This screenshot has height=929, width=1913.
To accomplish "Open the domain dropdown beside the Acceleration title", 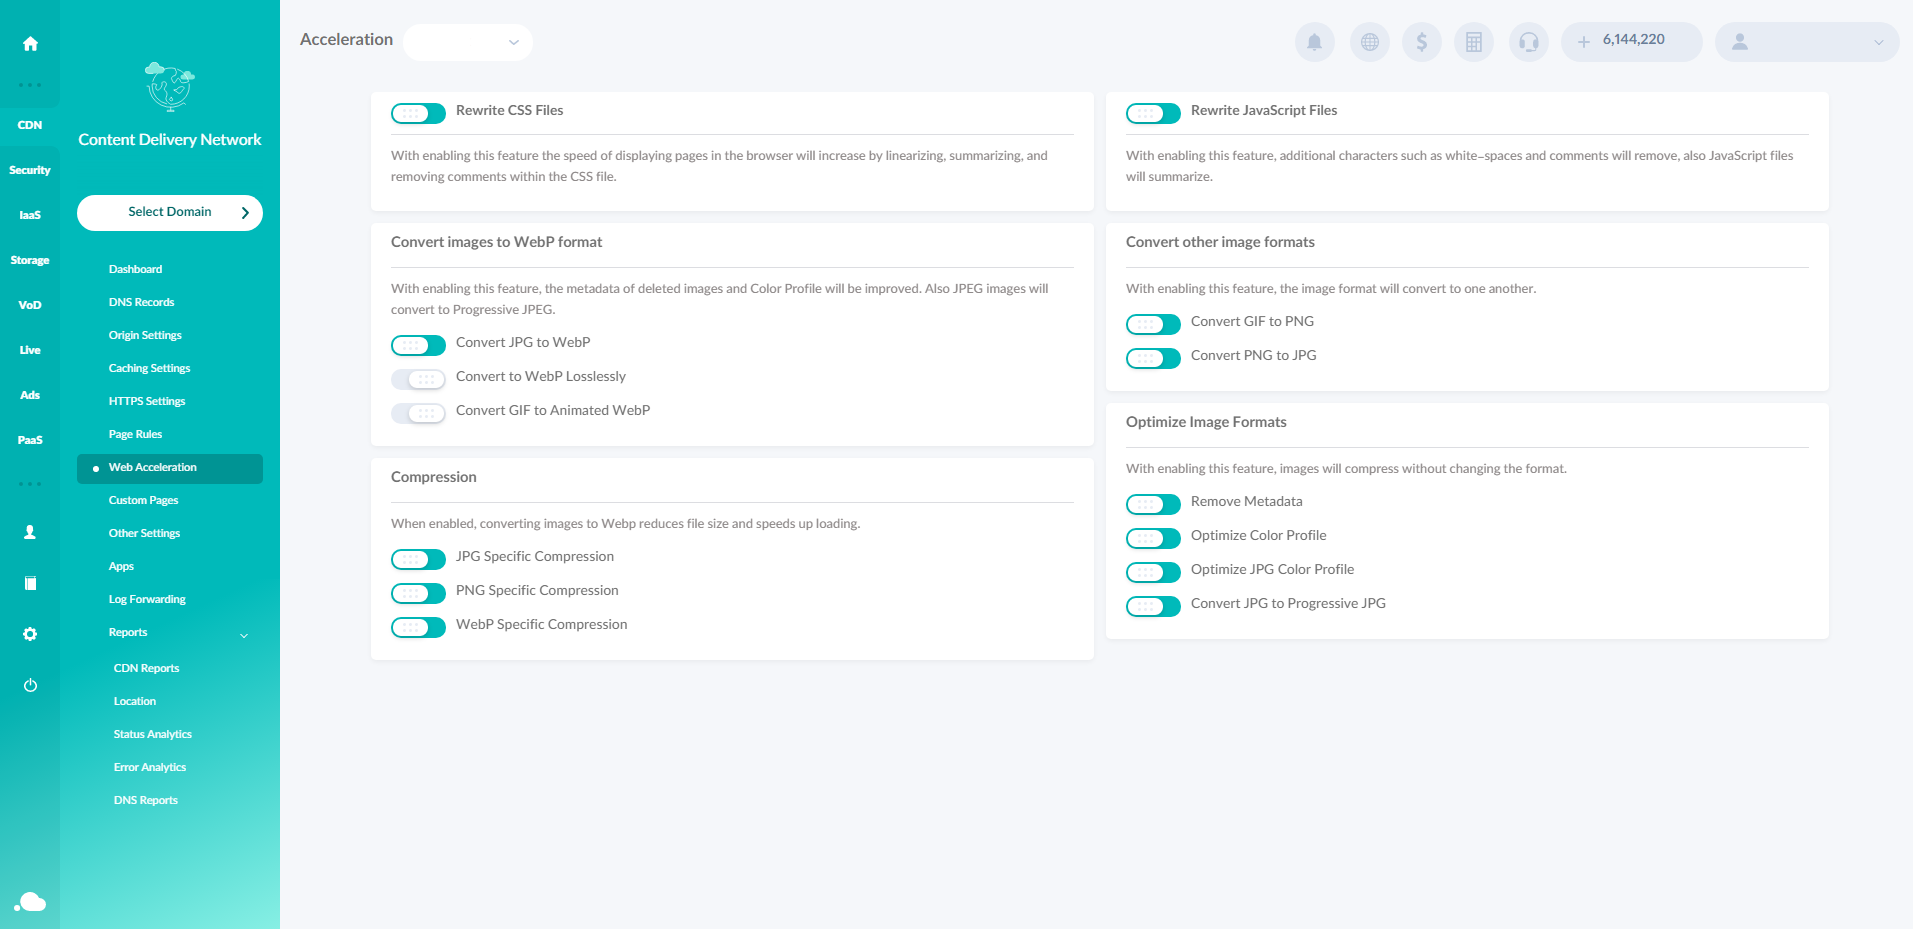I will 468,42.
